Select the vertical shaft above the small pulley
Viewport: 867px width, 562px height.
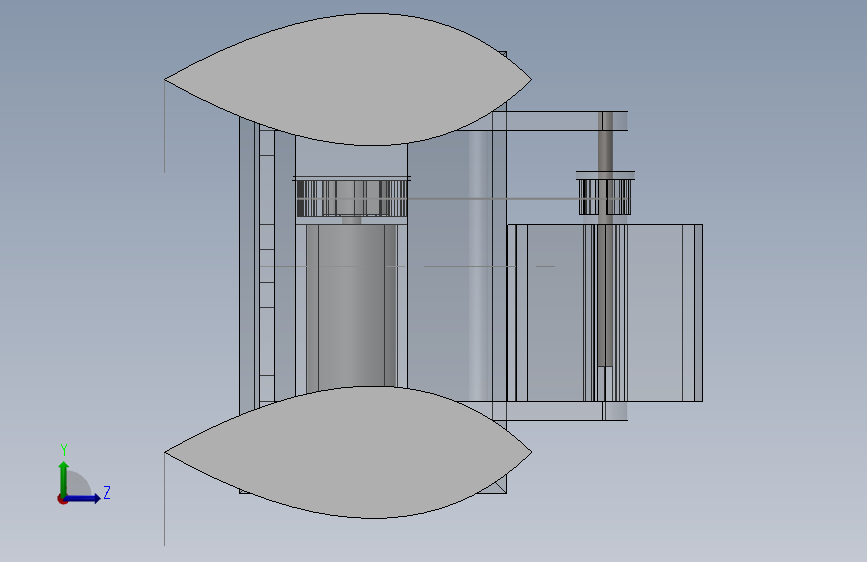coord(607,142)
